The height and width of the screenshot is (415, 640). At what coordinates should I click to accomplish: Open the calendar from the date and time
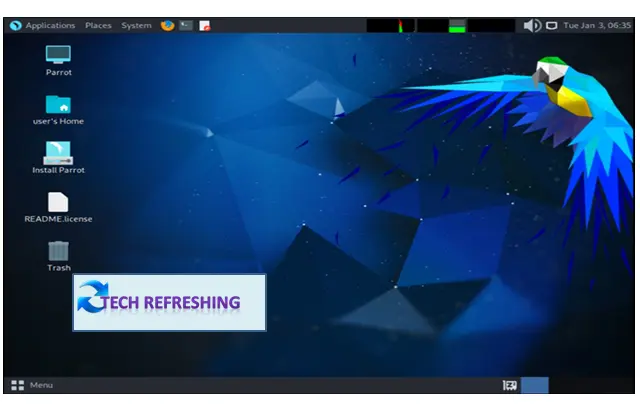pos(597,25)
